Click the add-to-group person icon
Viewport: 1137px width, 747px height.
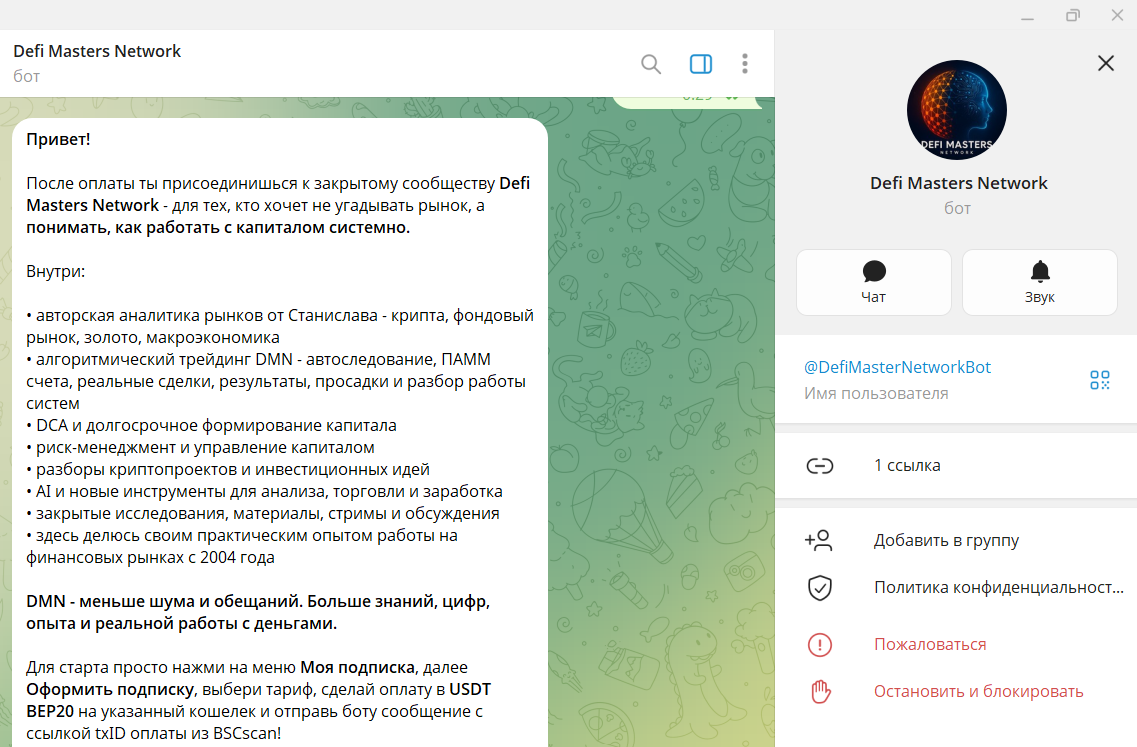coord(819,540)
